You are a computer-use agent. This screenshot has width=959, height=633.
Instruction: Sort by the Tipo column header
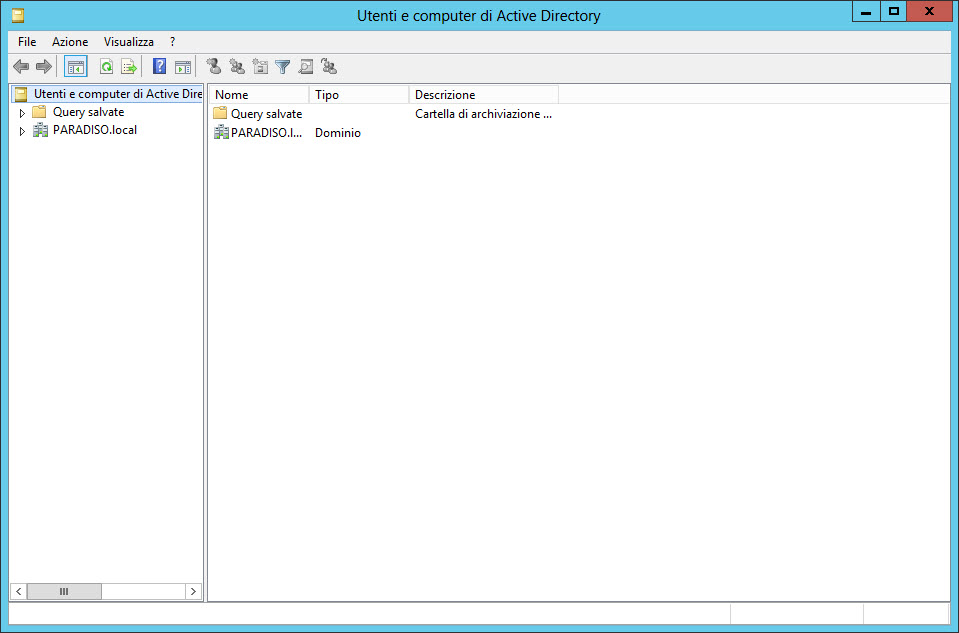(x=360, y=95)
